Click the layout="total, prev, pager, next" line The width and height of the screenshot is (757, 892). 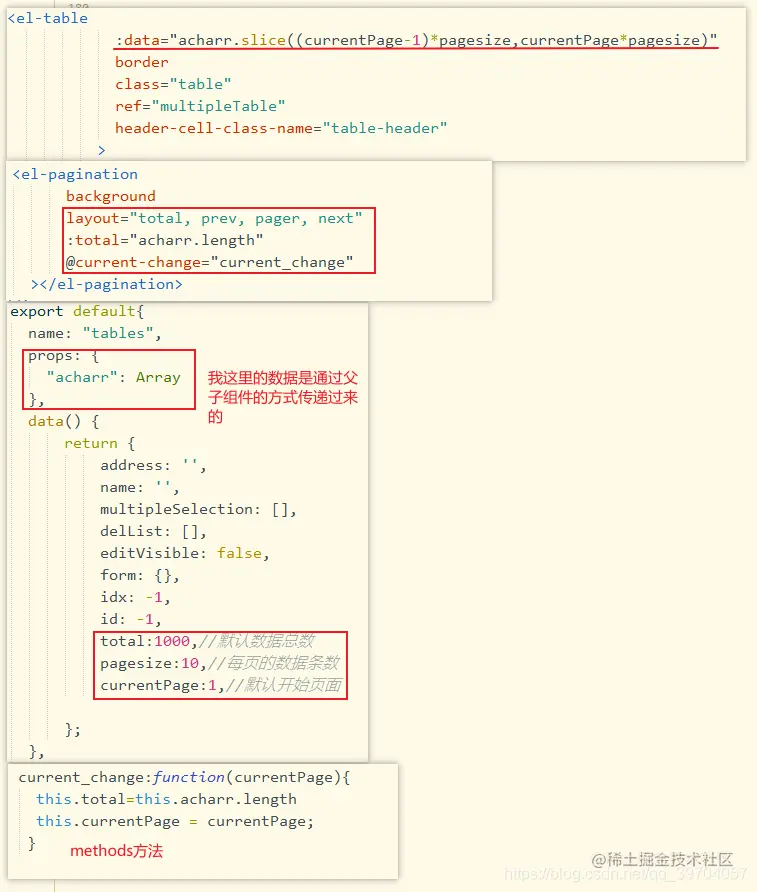(x=214, y=218)
